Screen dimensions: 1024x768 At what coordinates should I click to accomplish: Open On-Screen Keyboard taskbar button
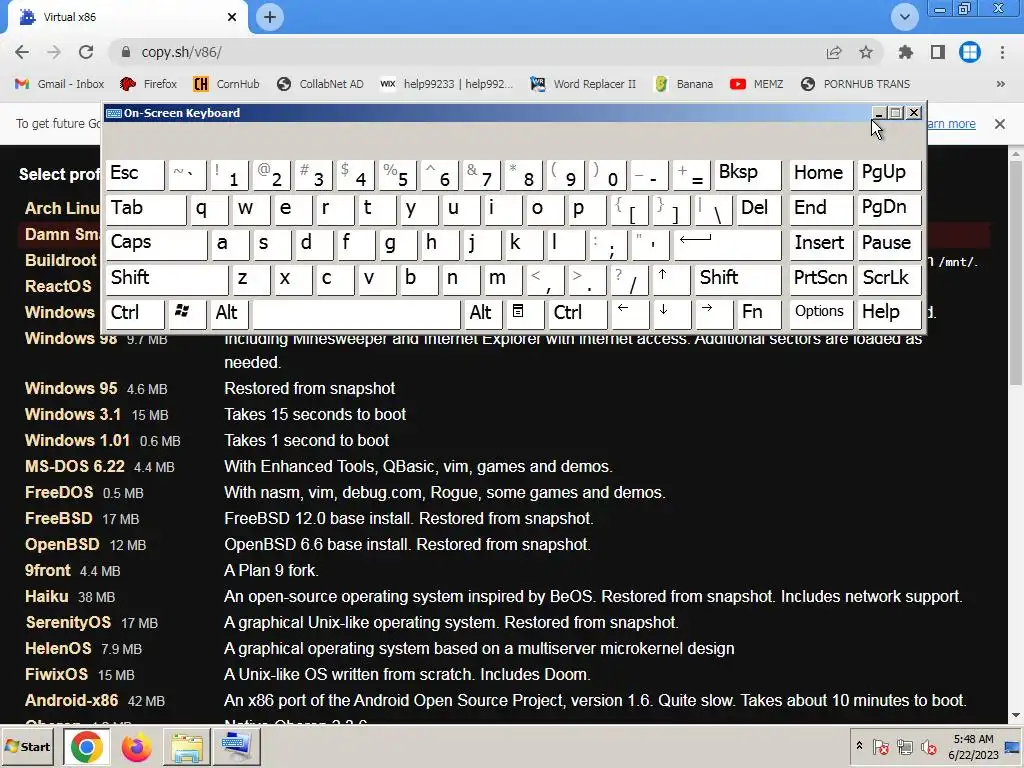pos(236,746)
